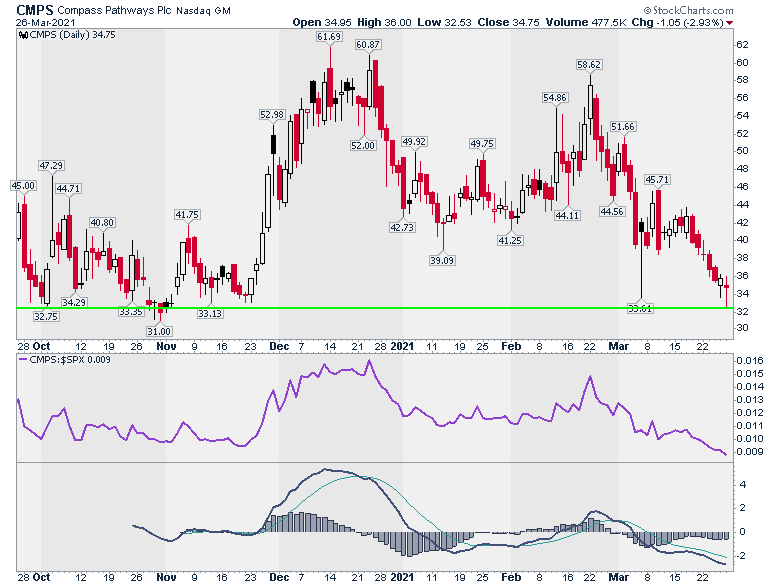The image size is (780, 586).
Task: Click the 31.00 lowest price label
Action: pyautogui.click(x=159, y=332)
